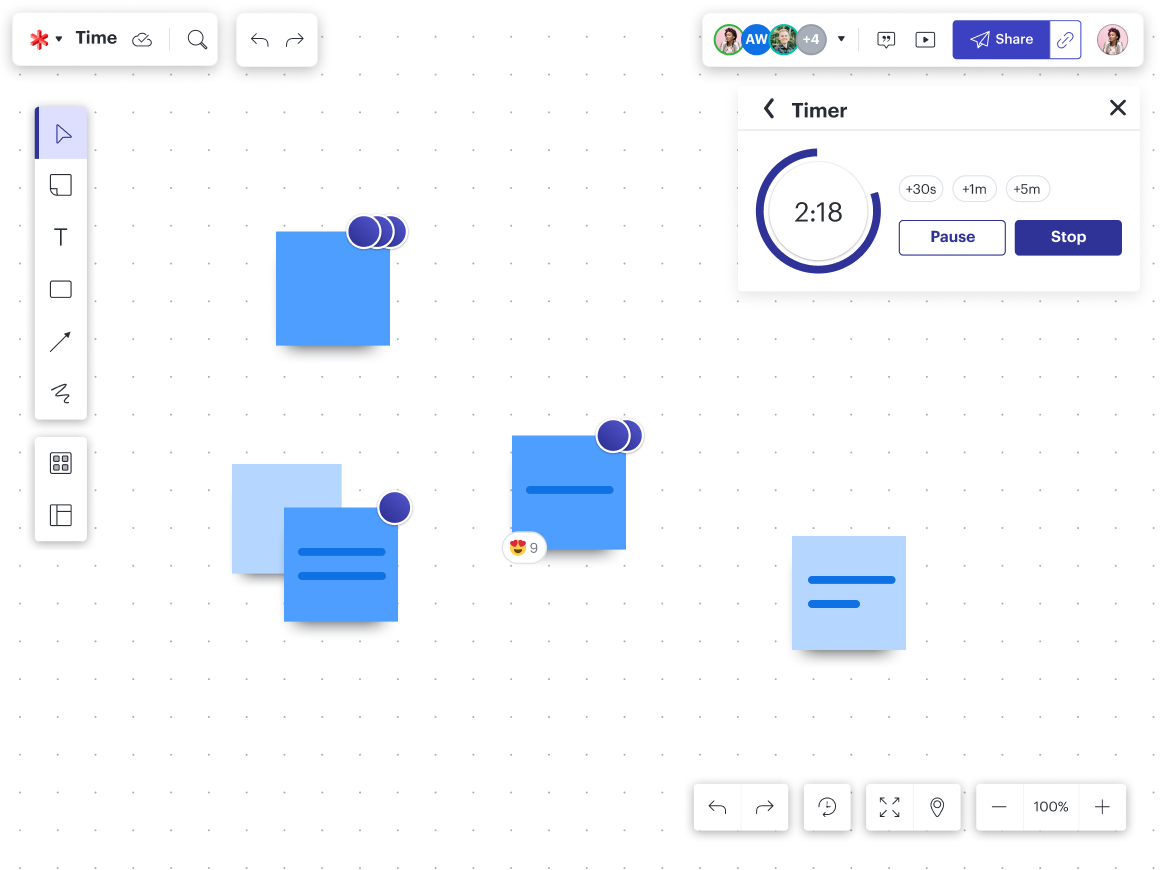
Task: Open version history clock icon
Action: coord(827,807)
